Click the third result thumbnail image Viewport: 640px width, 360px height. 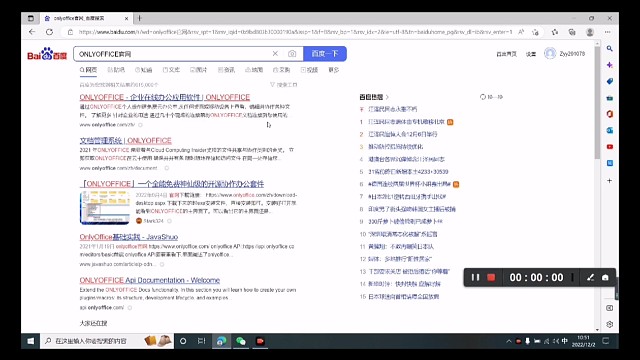pyautogui.click(x=105, y=208)
